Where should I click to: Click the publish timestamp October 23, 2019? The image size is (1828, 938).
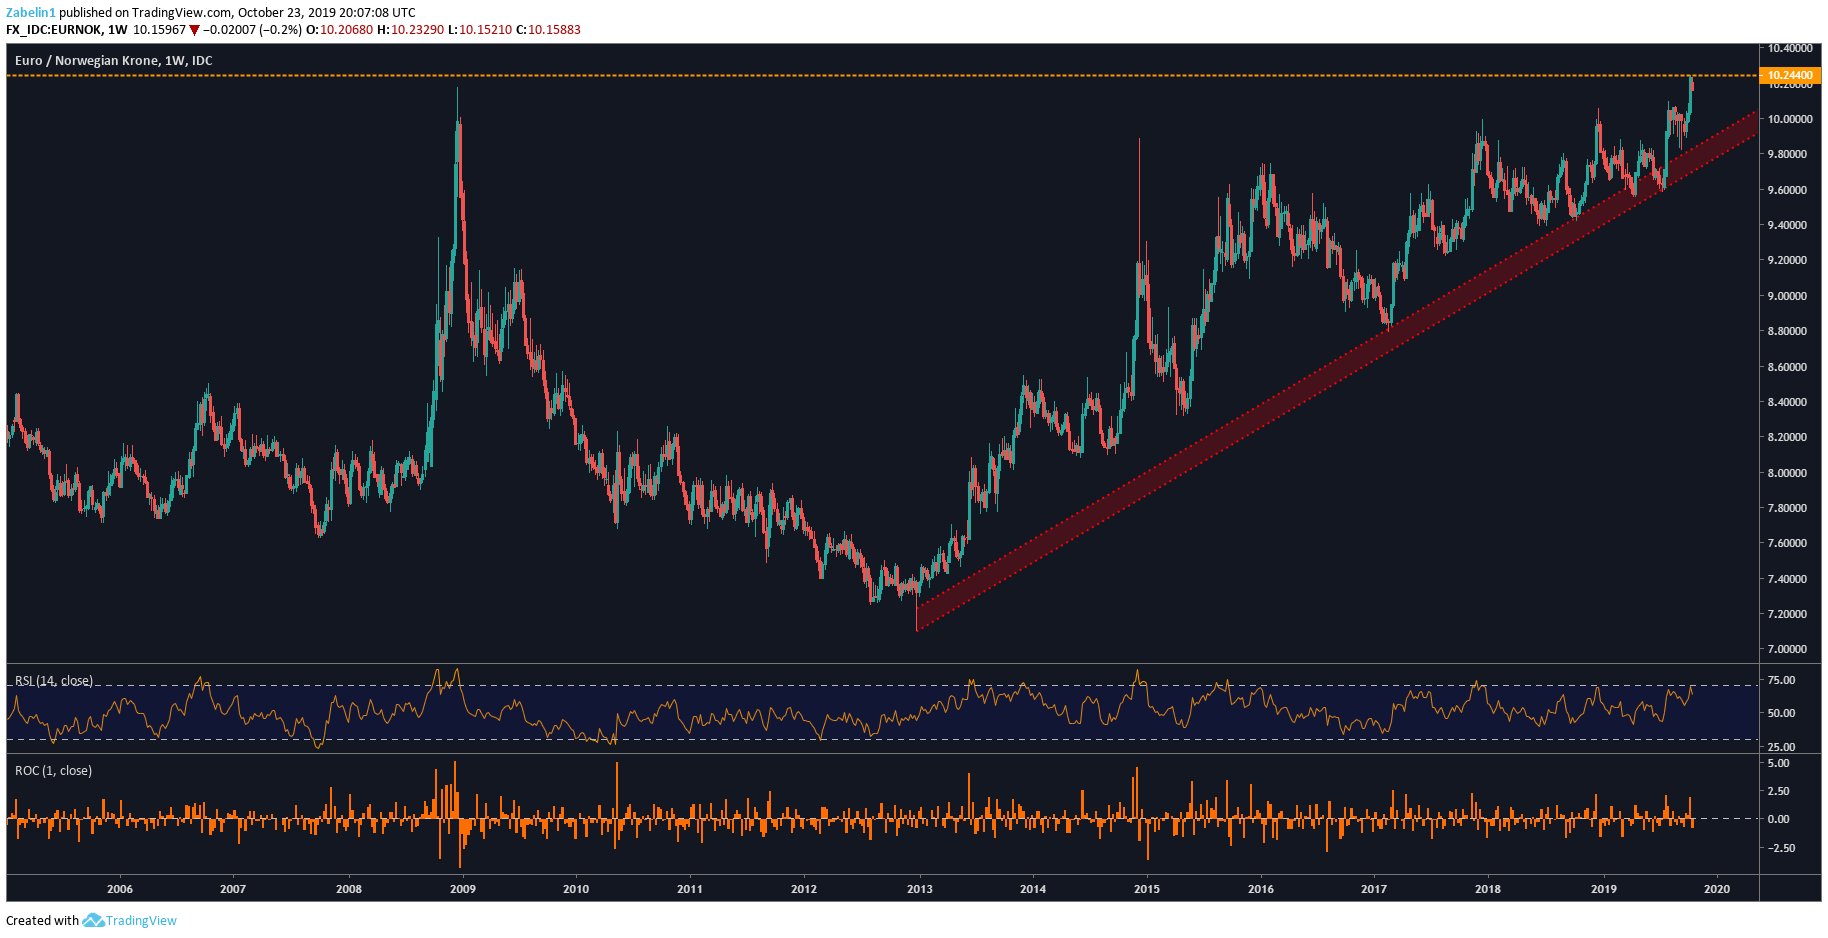coord(285,13)
